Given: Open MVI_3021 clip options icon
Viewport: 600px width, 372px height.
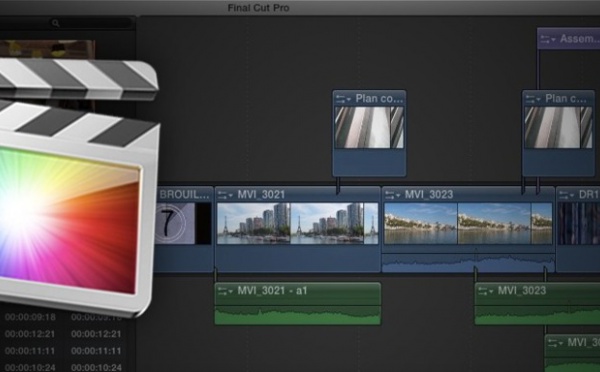Looking at the screenshot, I should coord(225,195).
